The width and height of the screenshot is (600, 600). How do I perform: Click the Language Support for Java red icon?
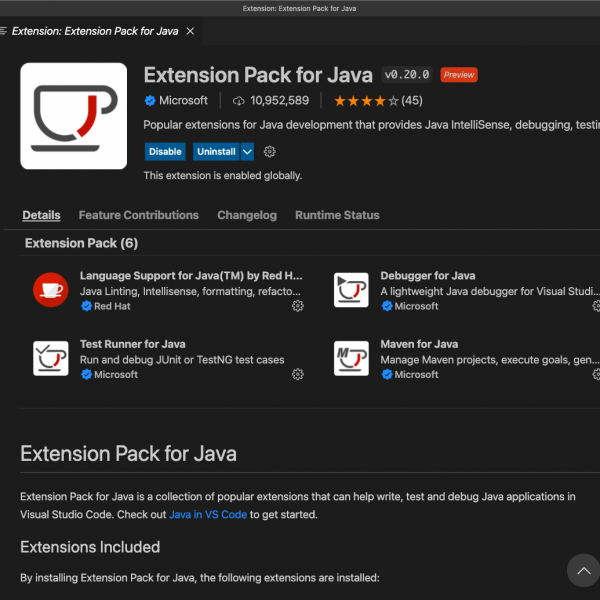click(50, 289)
